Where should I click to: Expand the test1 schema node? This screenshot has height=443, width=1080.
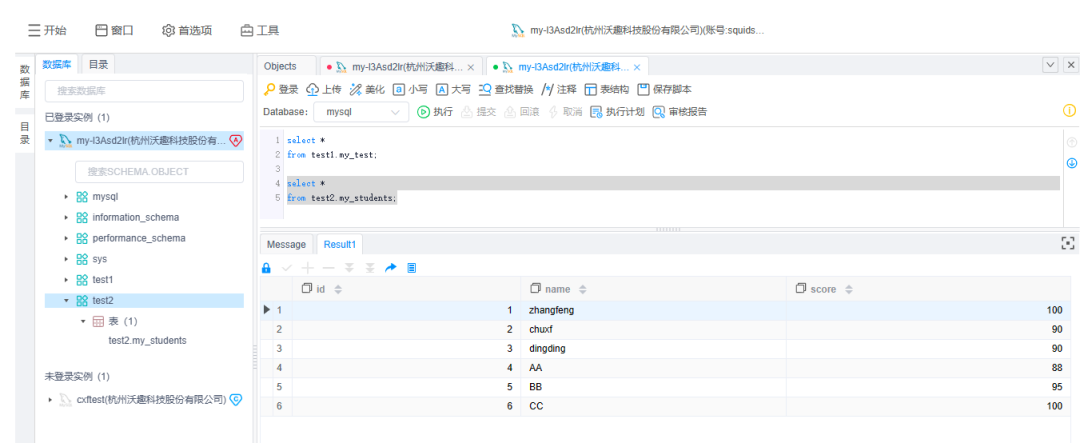(66, 280)
